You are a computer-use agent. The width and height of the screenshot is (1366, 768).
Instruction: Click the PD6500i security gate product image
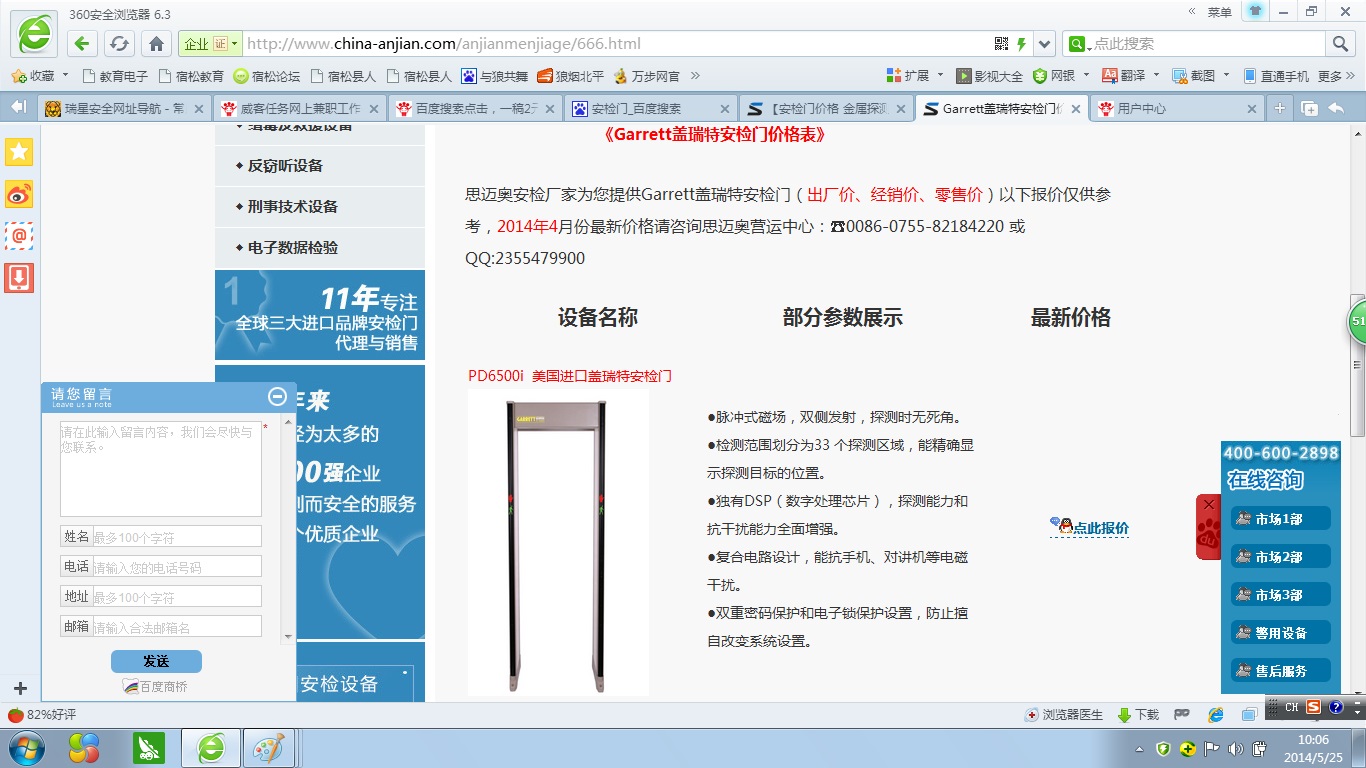point(558,542)
